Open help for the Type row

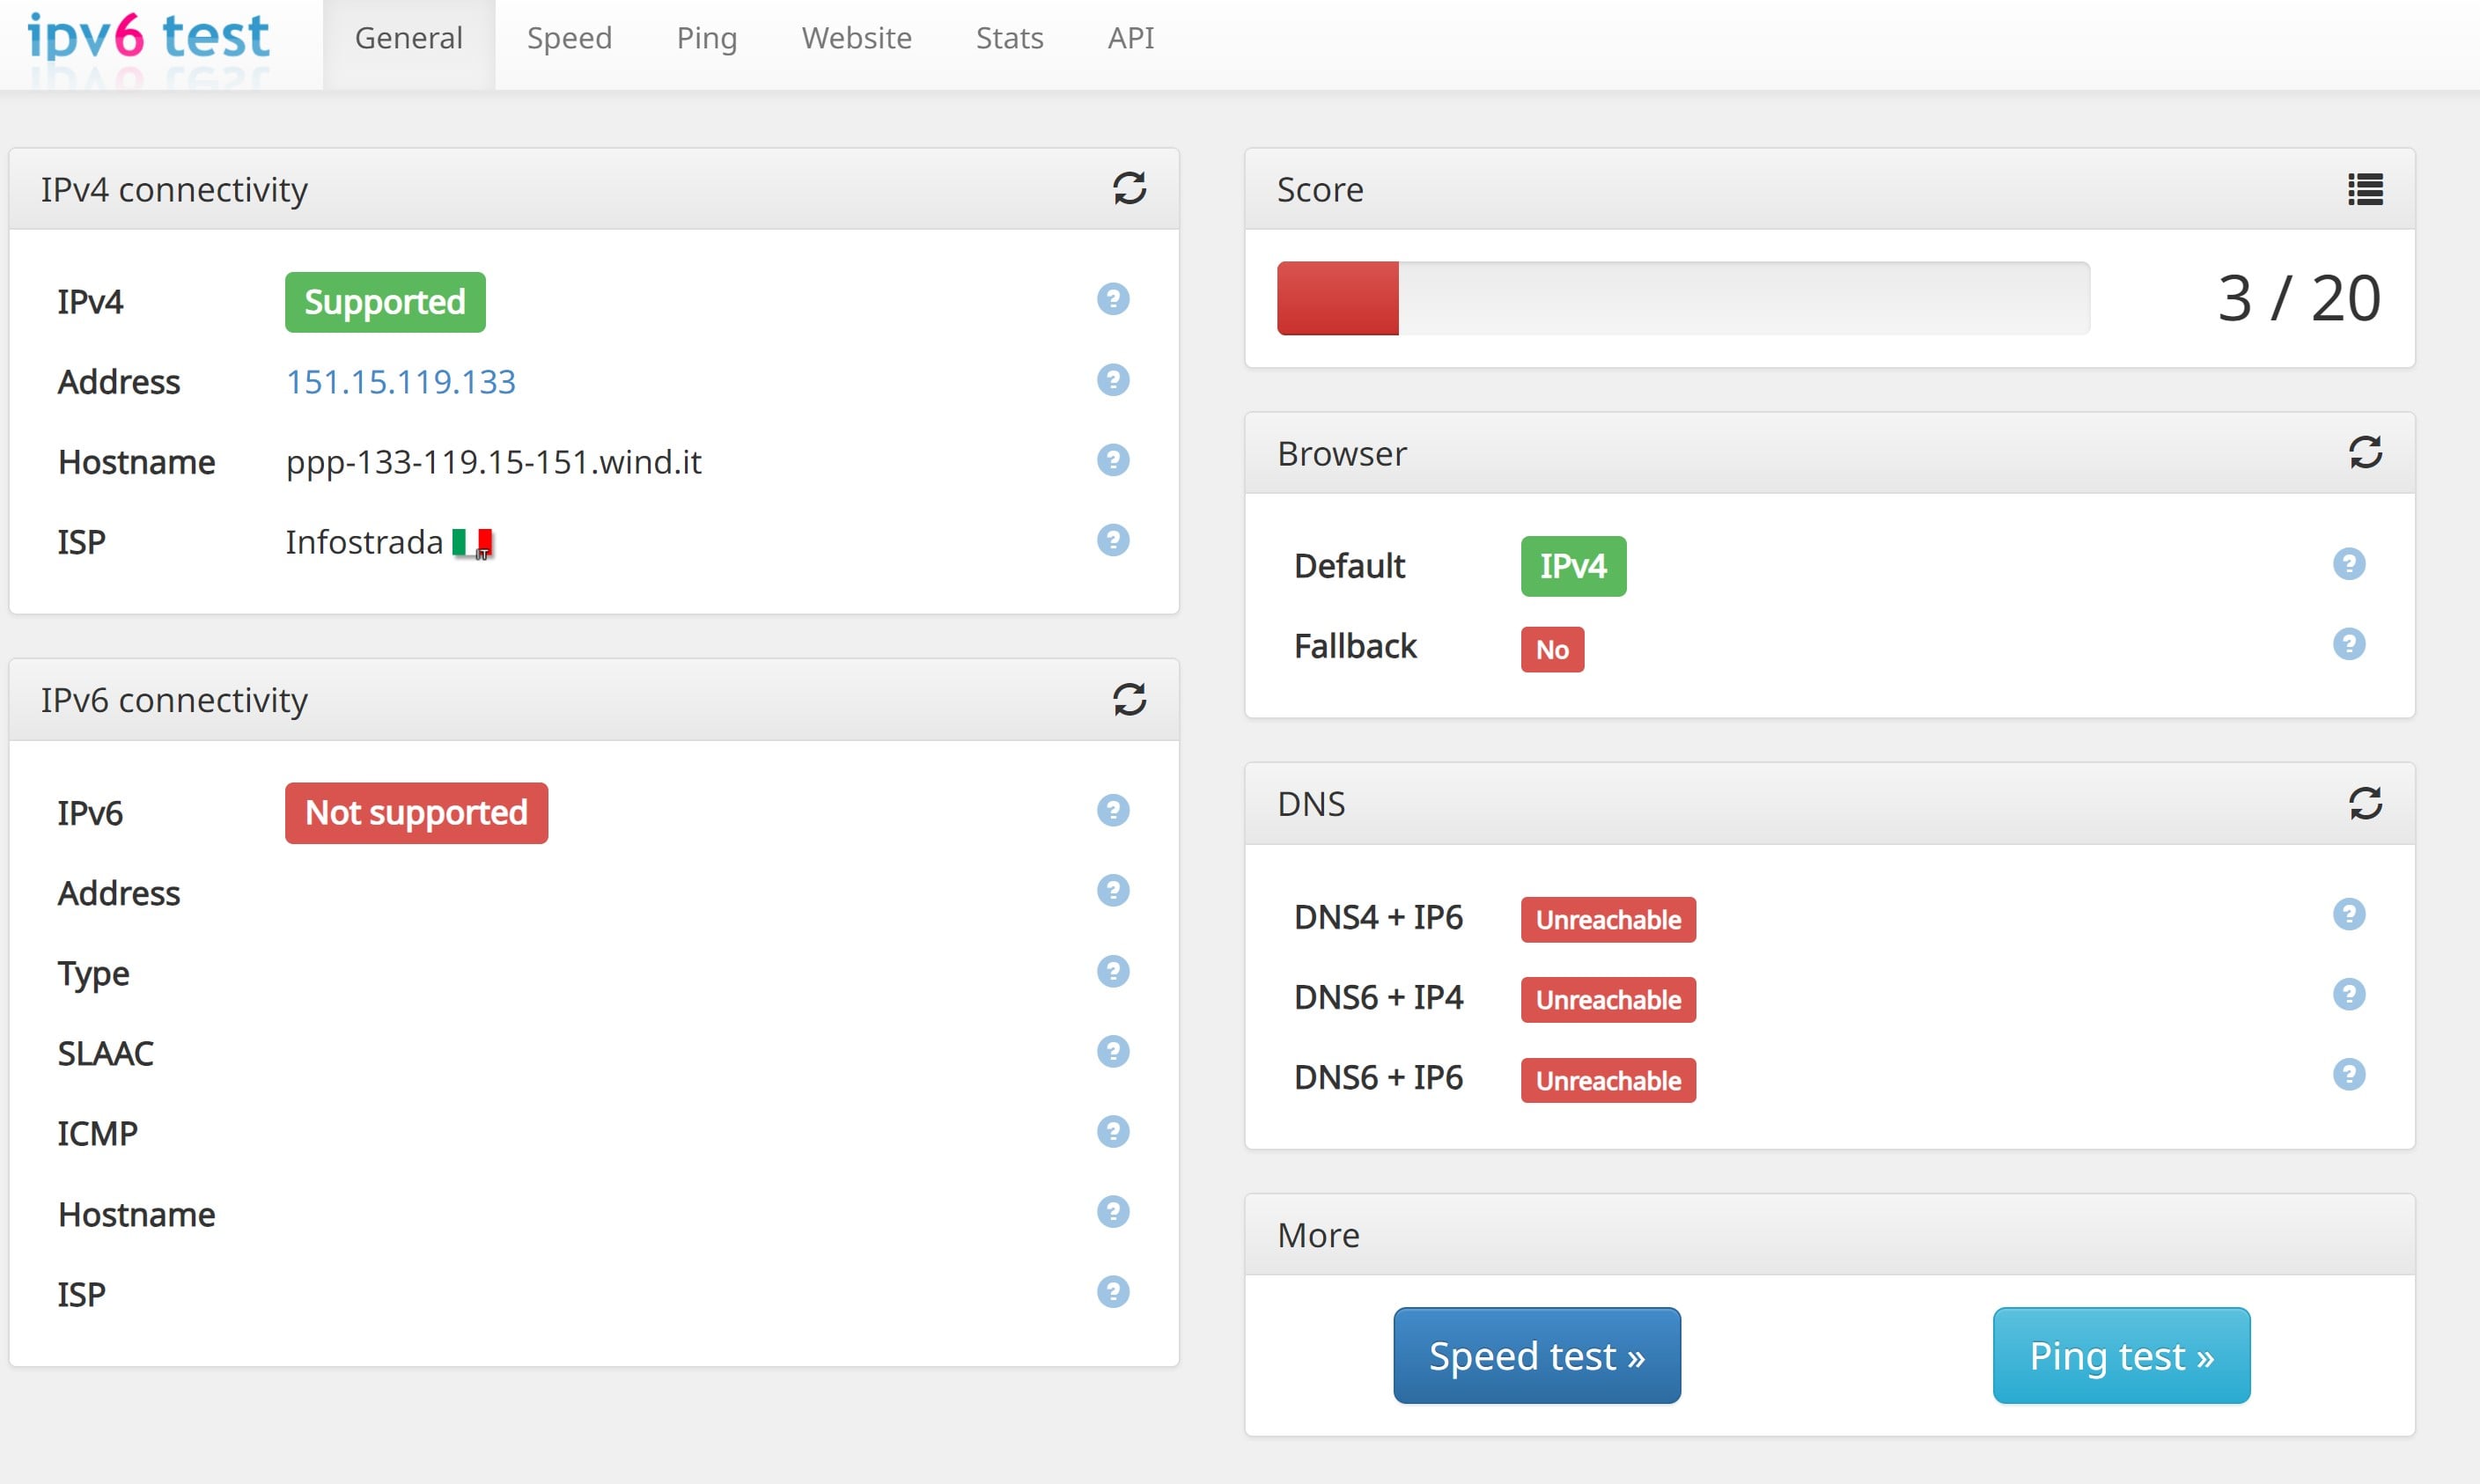click(1113, 971)
